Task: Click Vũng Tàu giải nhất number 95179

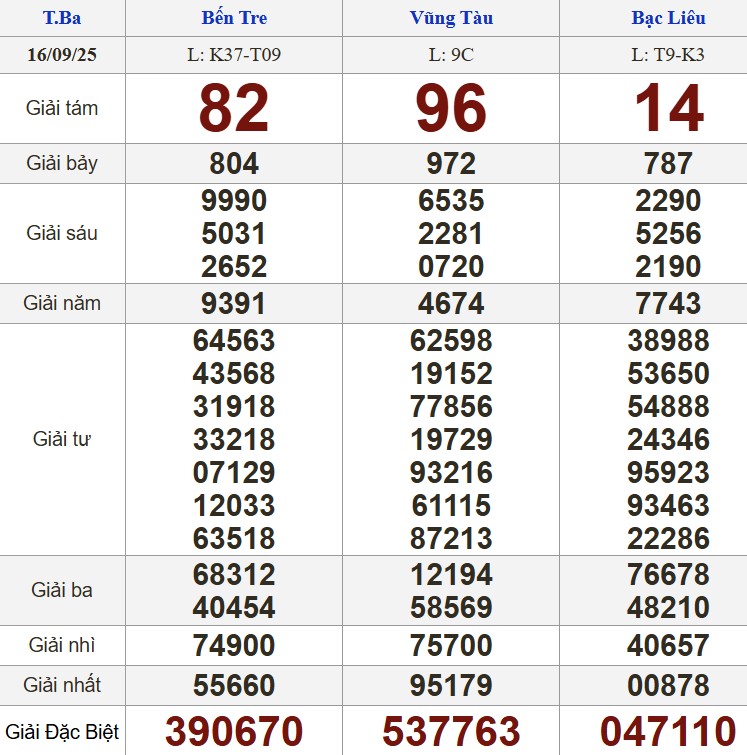Action: coord(451,685)
